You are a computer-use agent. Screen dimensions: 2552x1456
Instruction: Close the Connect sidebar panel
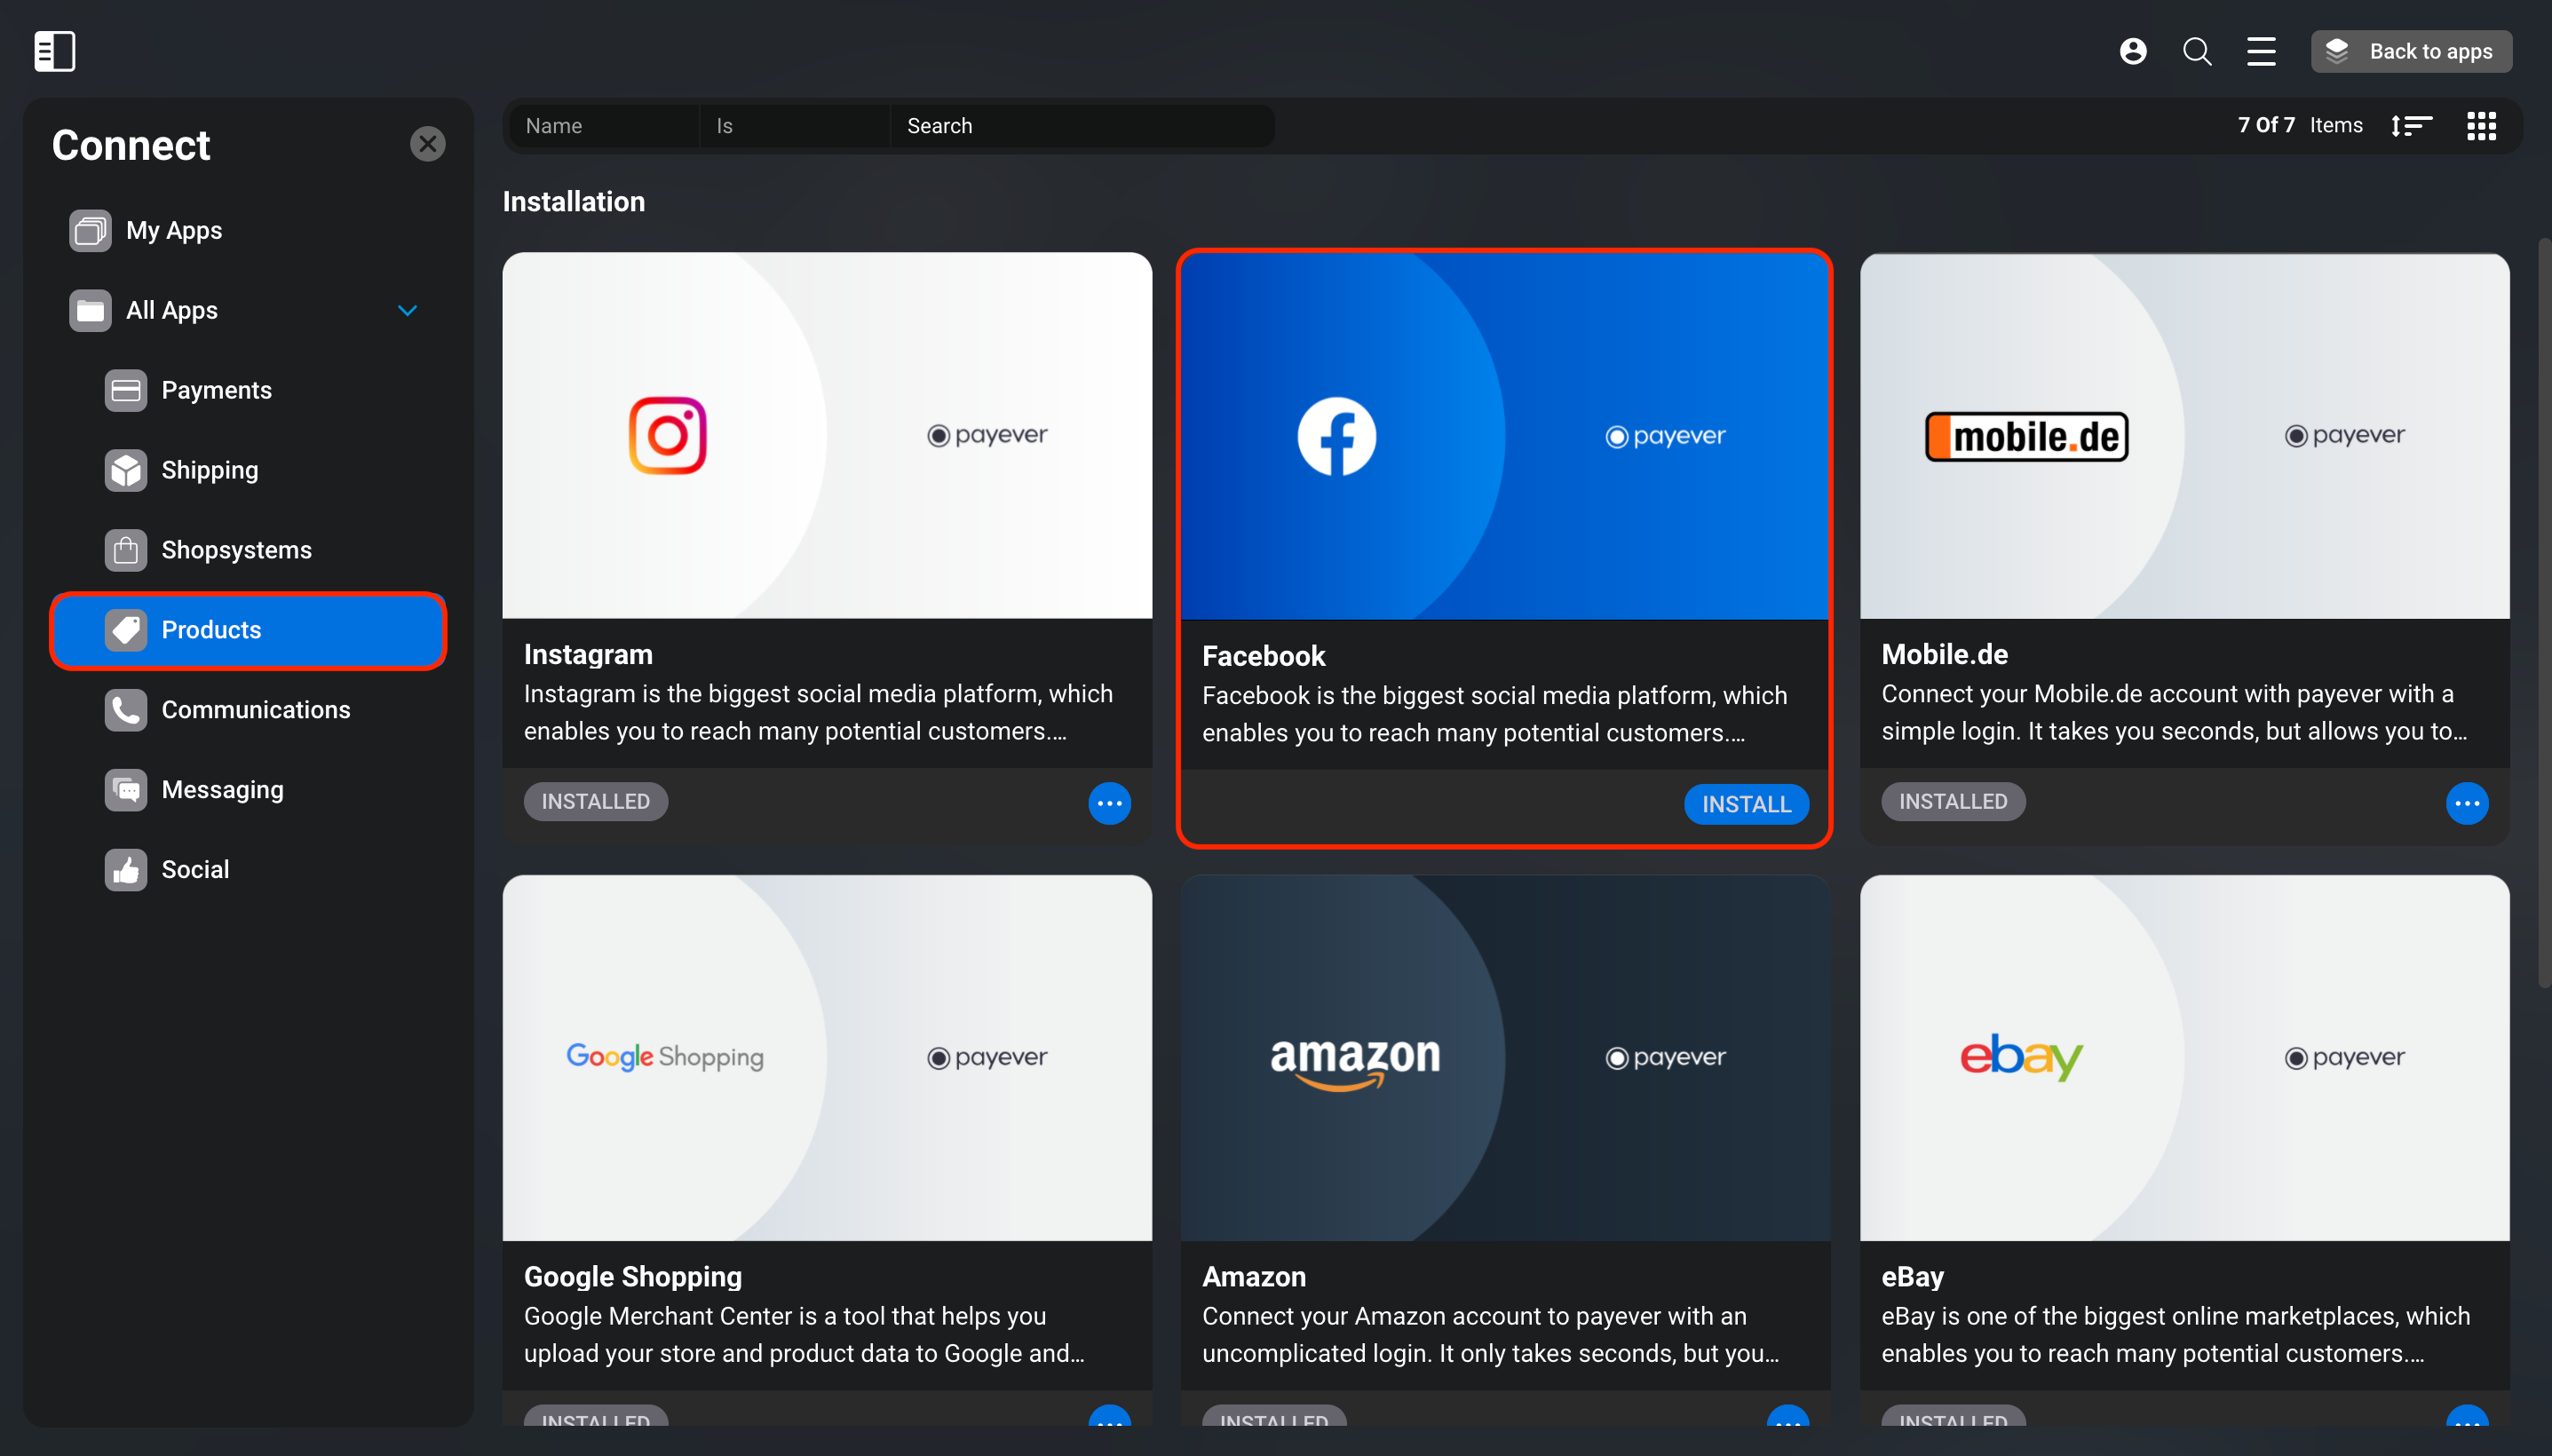click(x=427, y=144)
